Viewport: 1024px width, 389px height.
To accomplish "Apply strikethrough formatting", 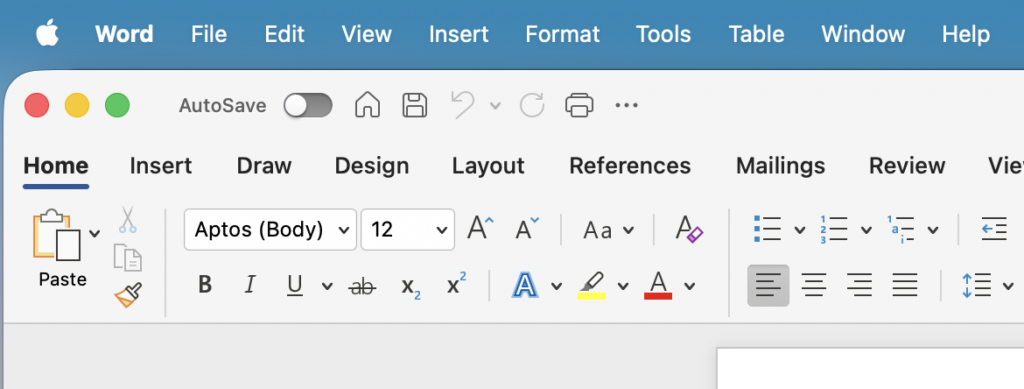I will click(362, 285).
